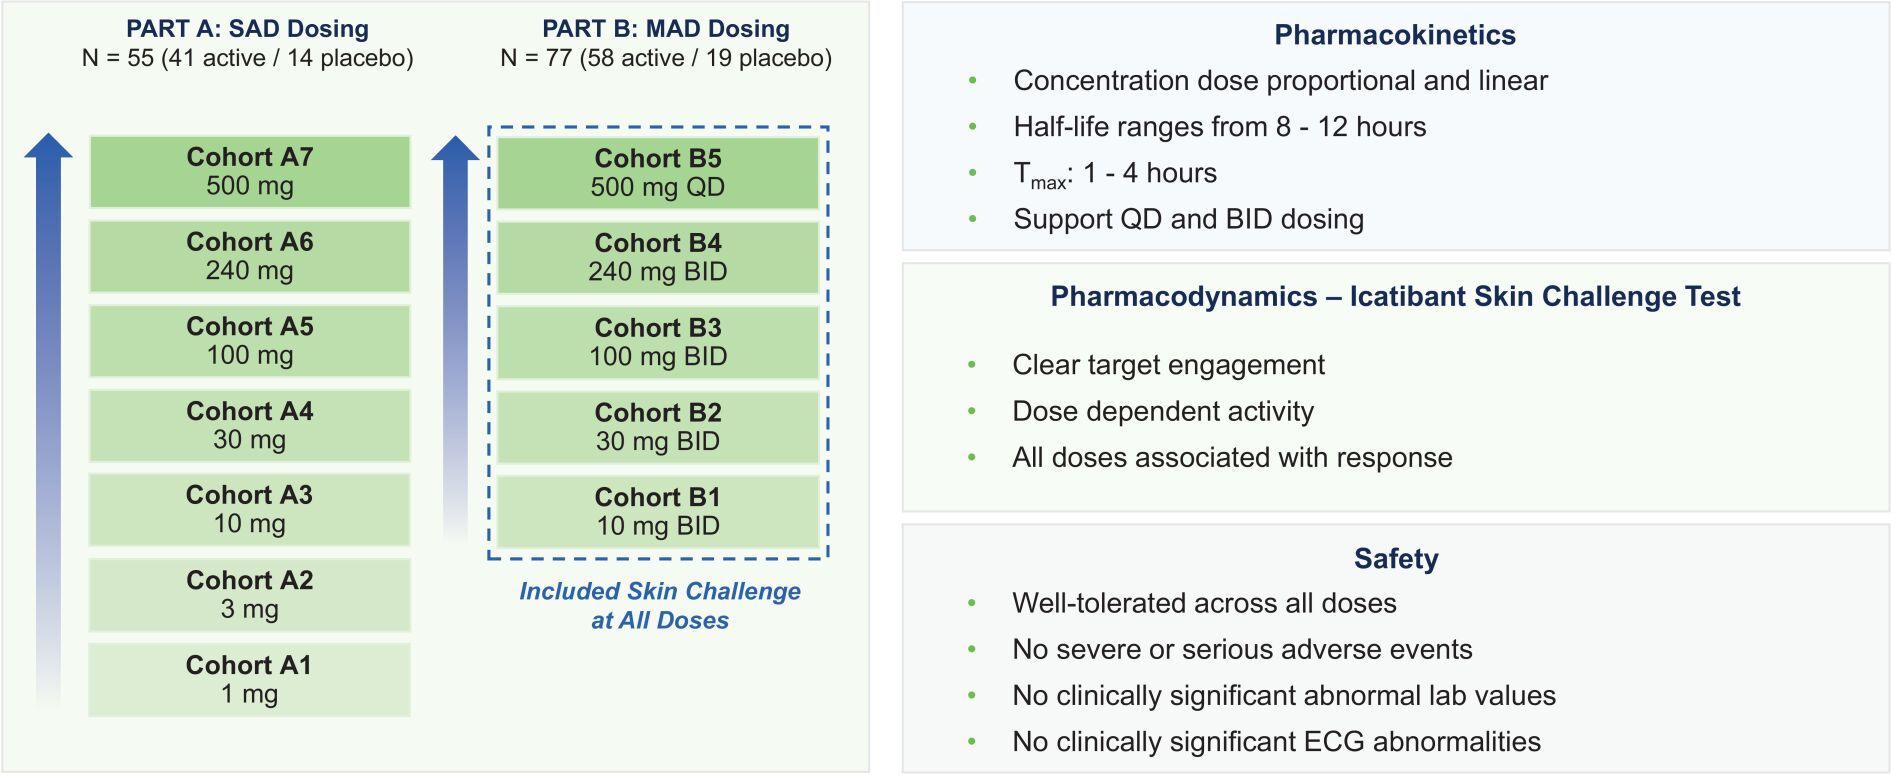
Task: Pick the Cohort A1 1 mg box
Action: click(x=250, y=679)
